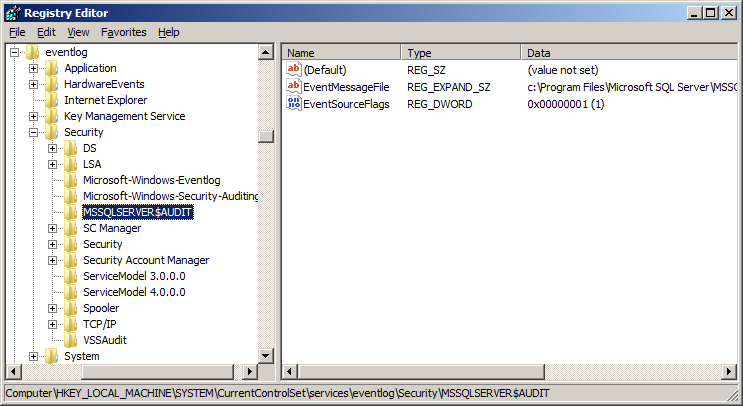
Task: Click the Application folder icon
Action: pyautogui.click(x=52, y=68)
